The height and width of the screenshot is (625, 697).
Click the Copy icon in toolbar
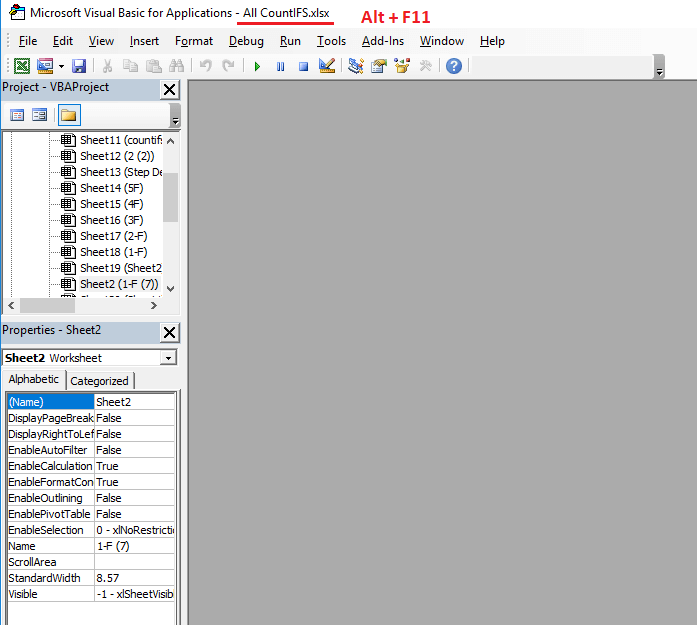(x=130, y=66)
